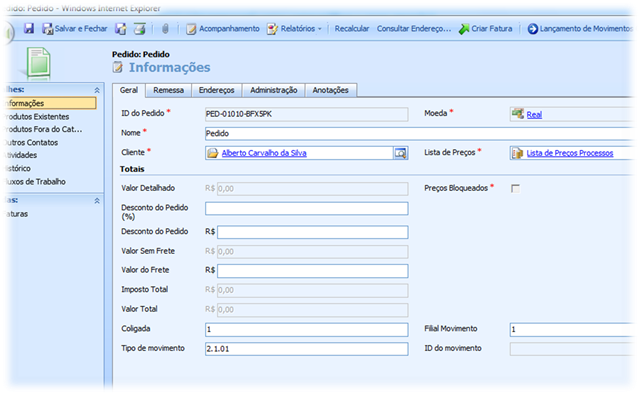Open Produtos Fora do Catálogo item

pos(43,129)
